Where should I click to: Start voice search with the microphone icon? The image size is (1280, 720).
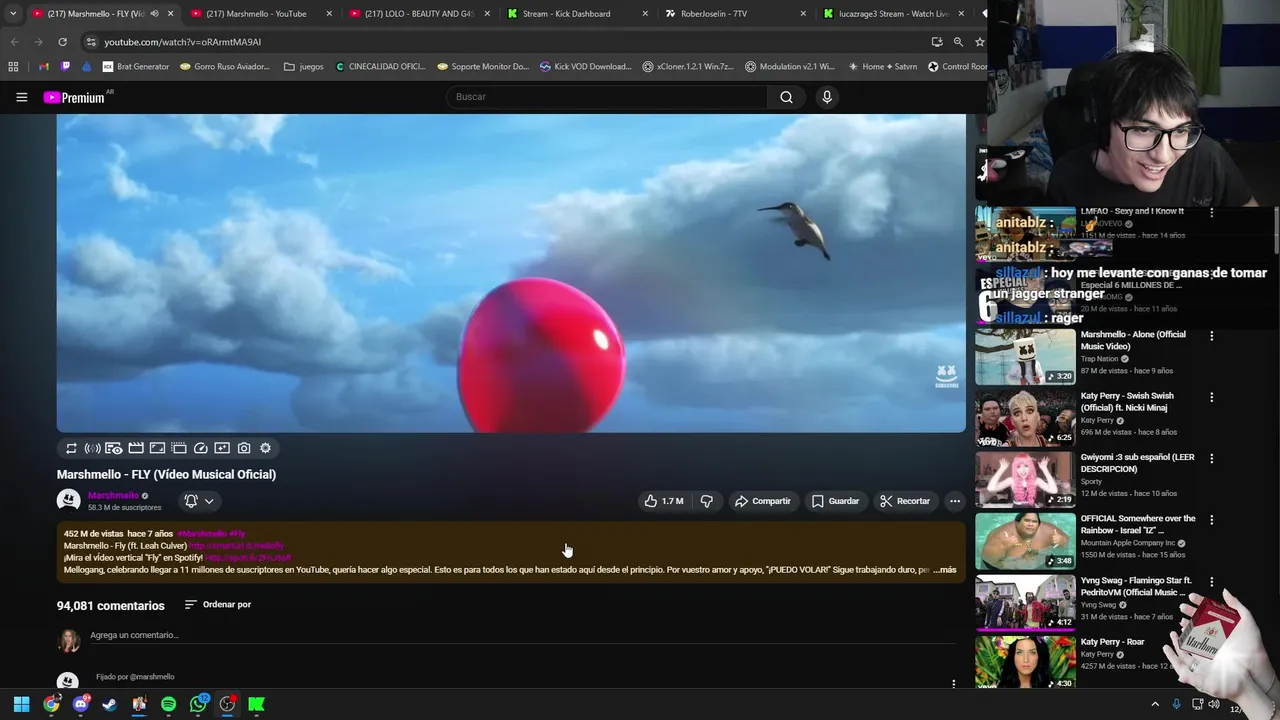tap(826, 97)
